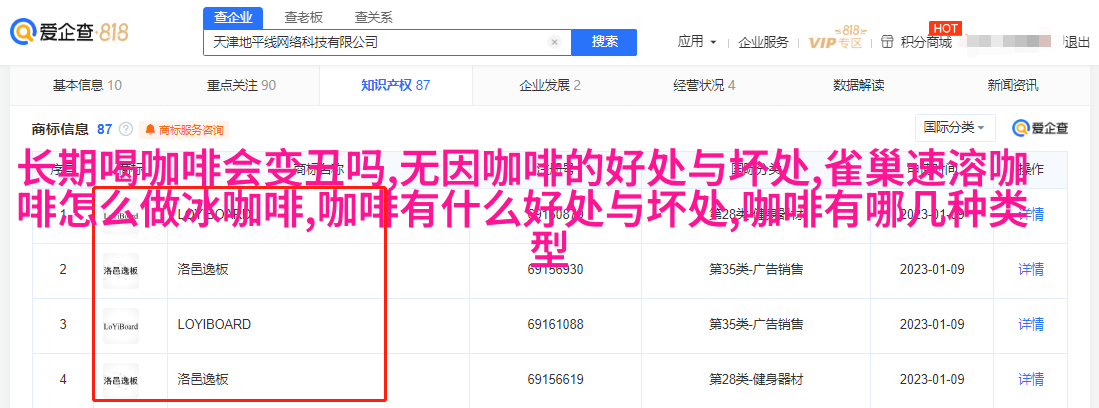
Task: Click the 积分商城 store icon
Action: click(888, 42)
